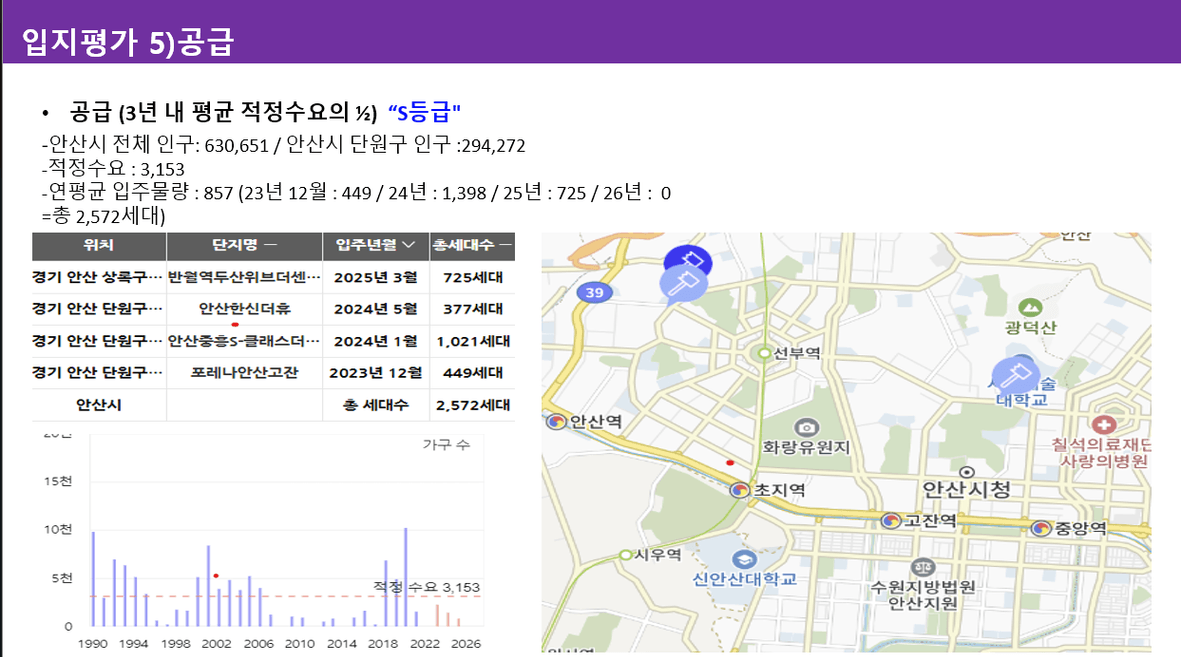
Task: Click the 초지역 station icon
Action: click(x=740, y=490)
